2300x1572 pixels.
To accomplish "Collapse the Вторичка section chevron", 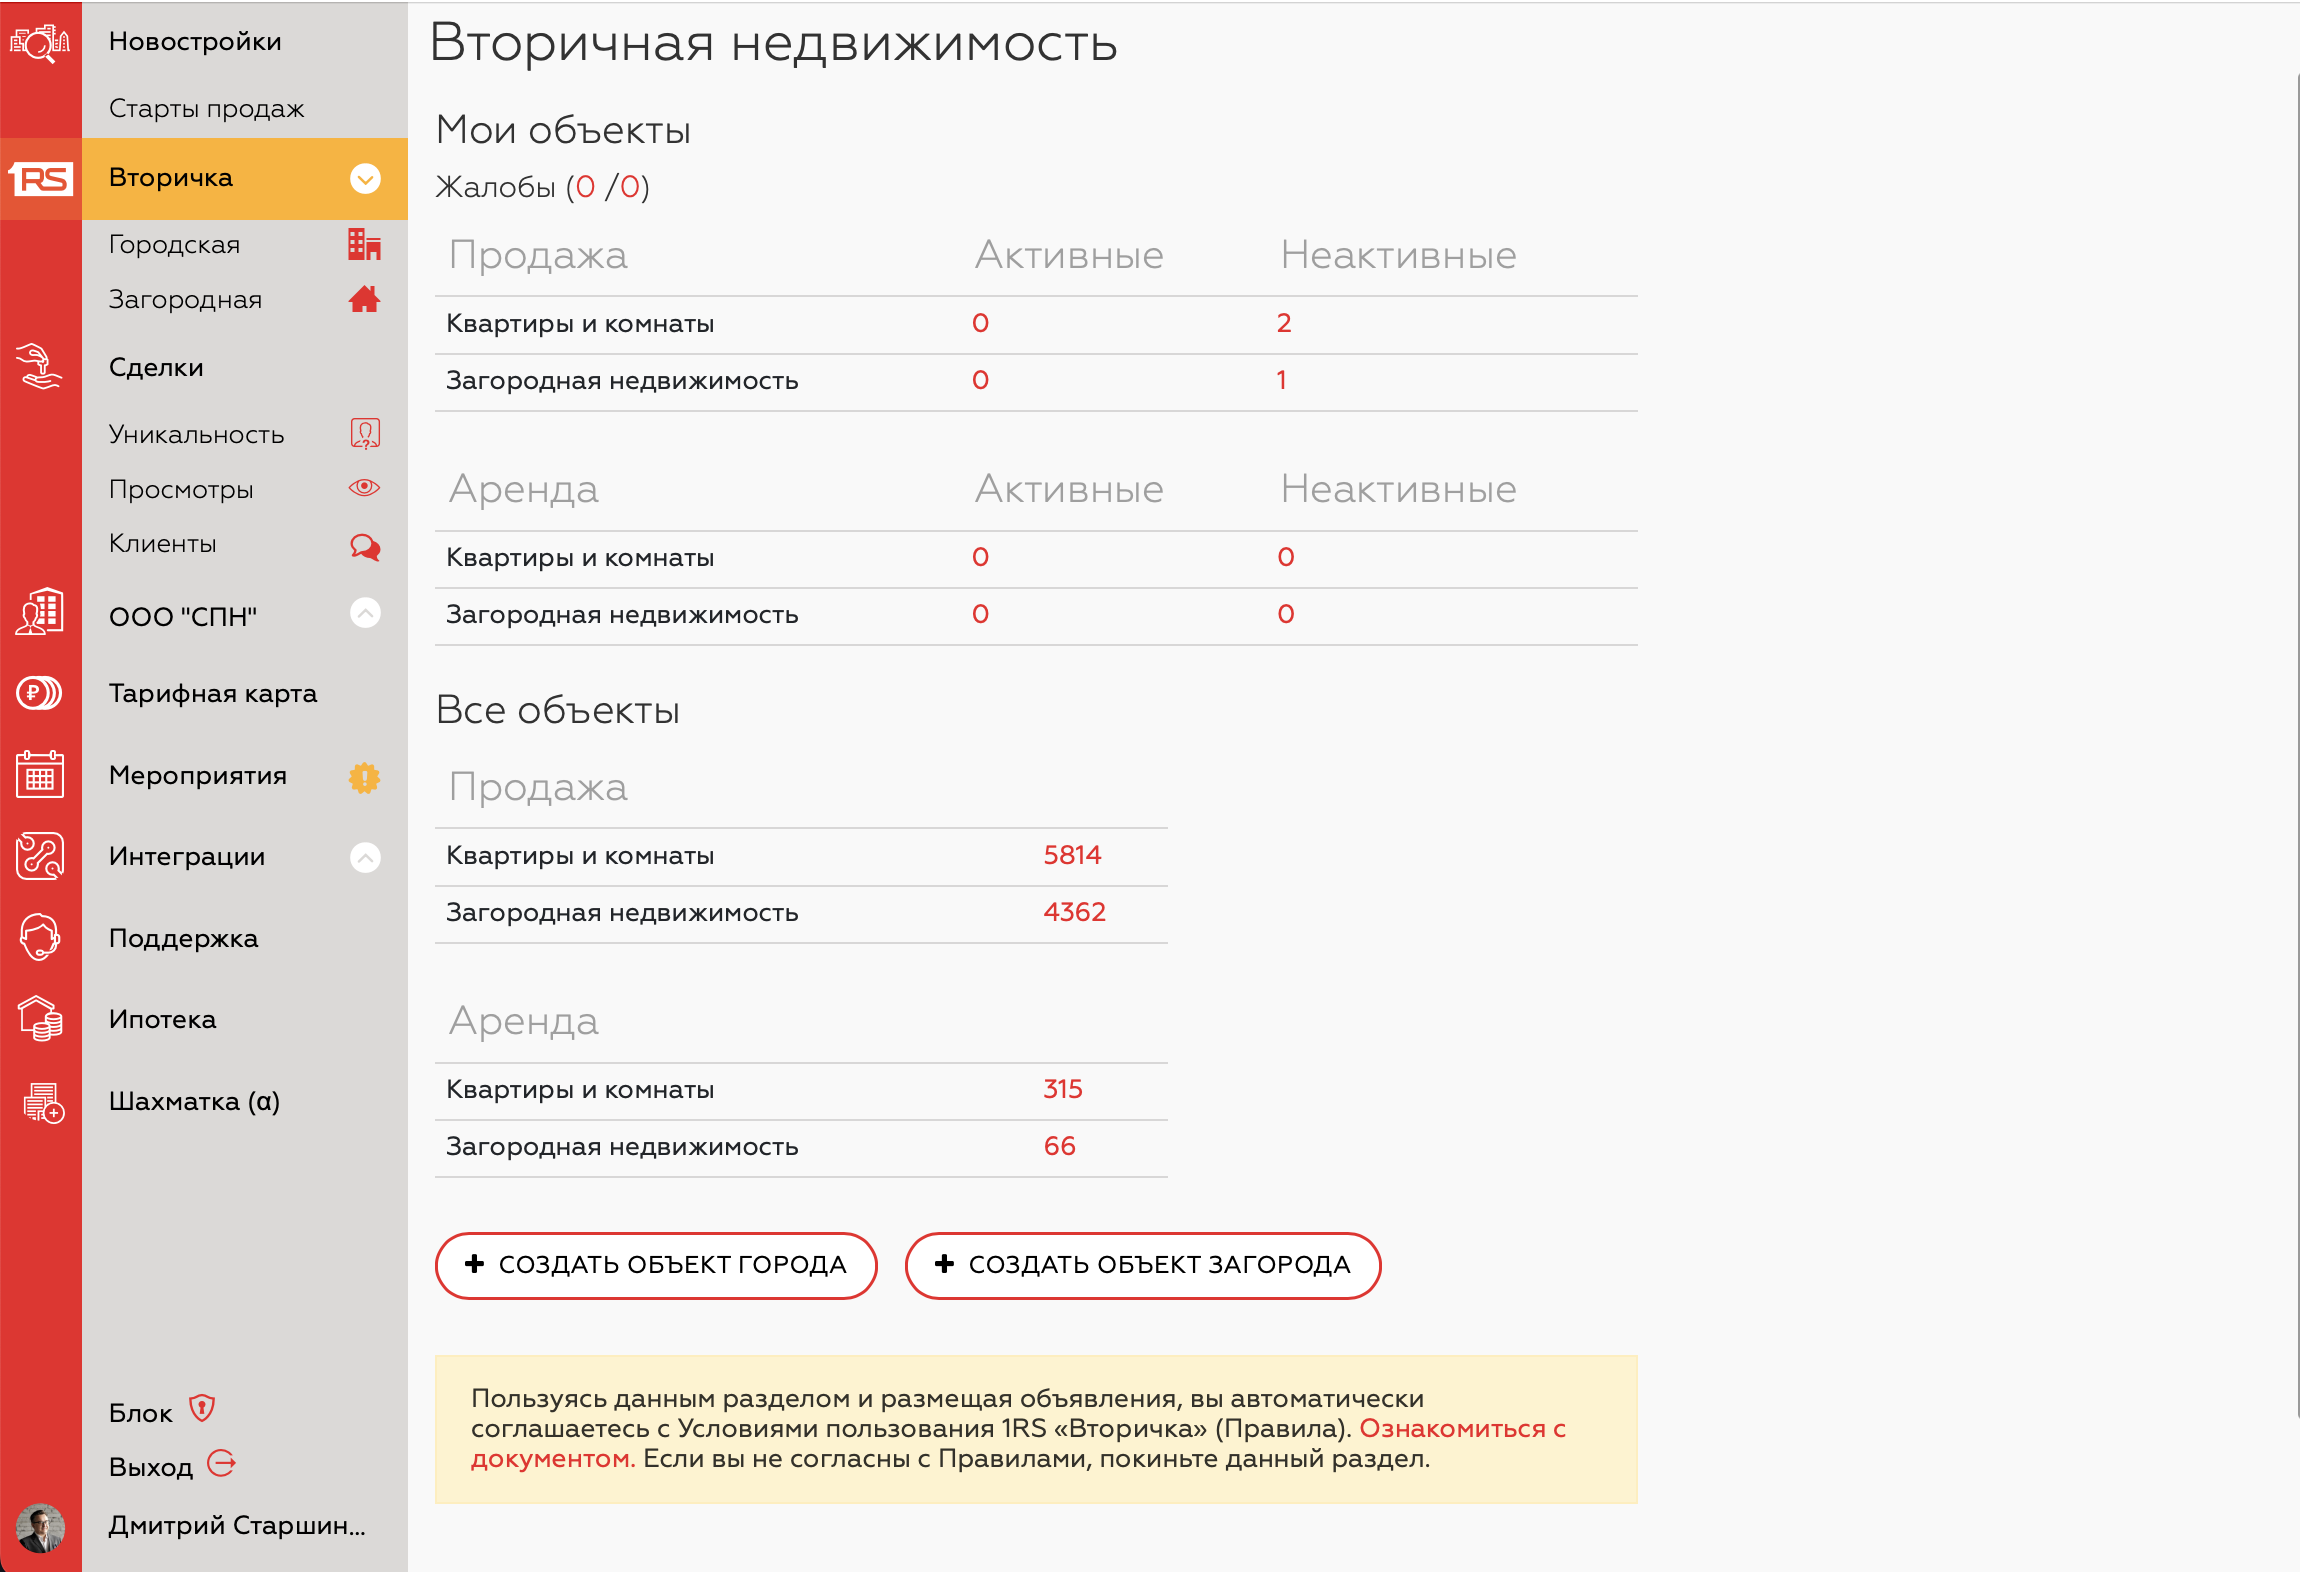I will coord(365,179).
